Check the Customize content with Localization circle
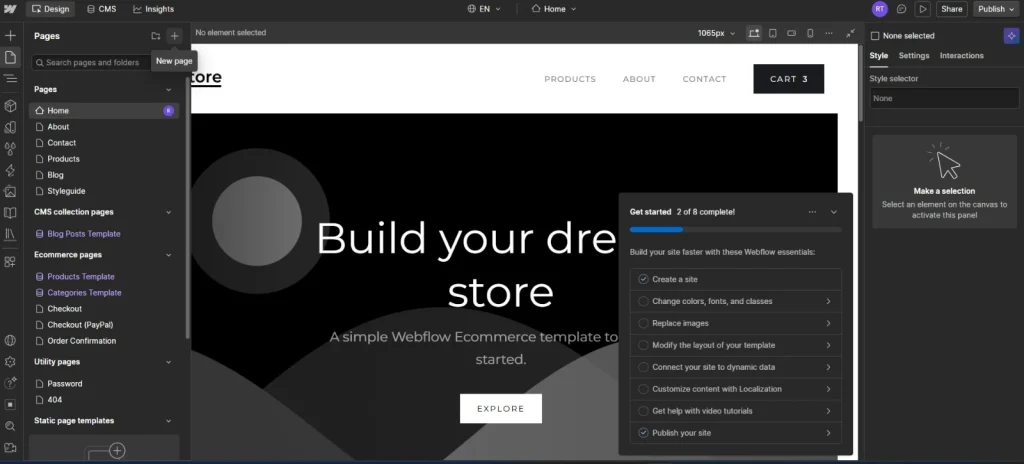The height and width of the screenshot is (464, 1024). click(643, 389)
